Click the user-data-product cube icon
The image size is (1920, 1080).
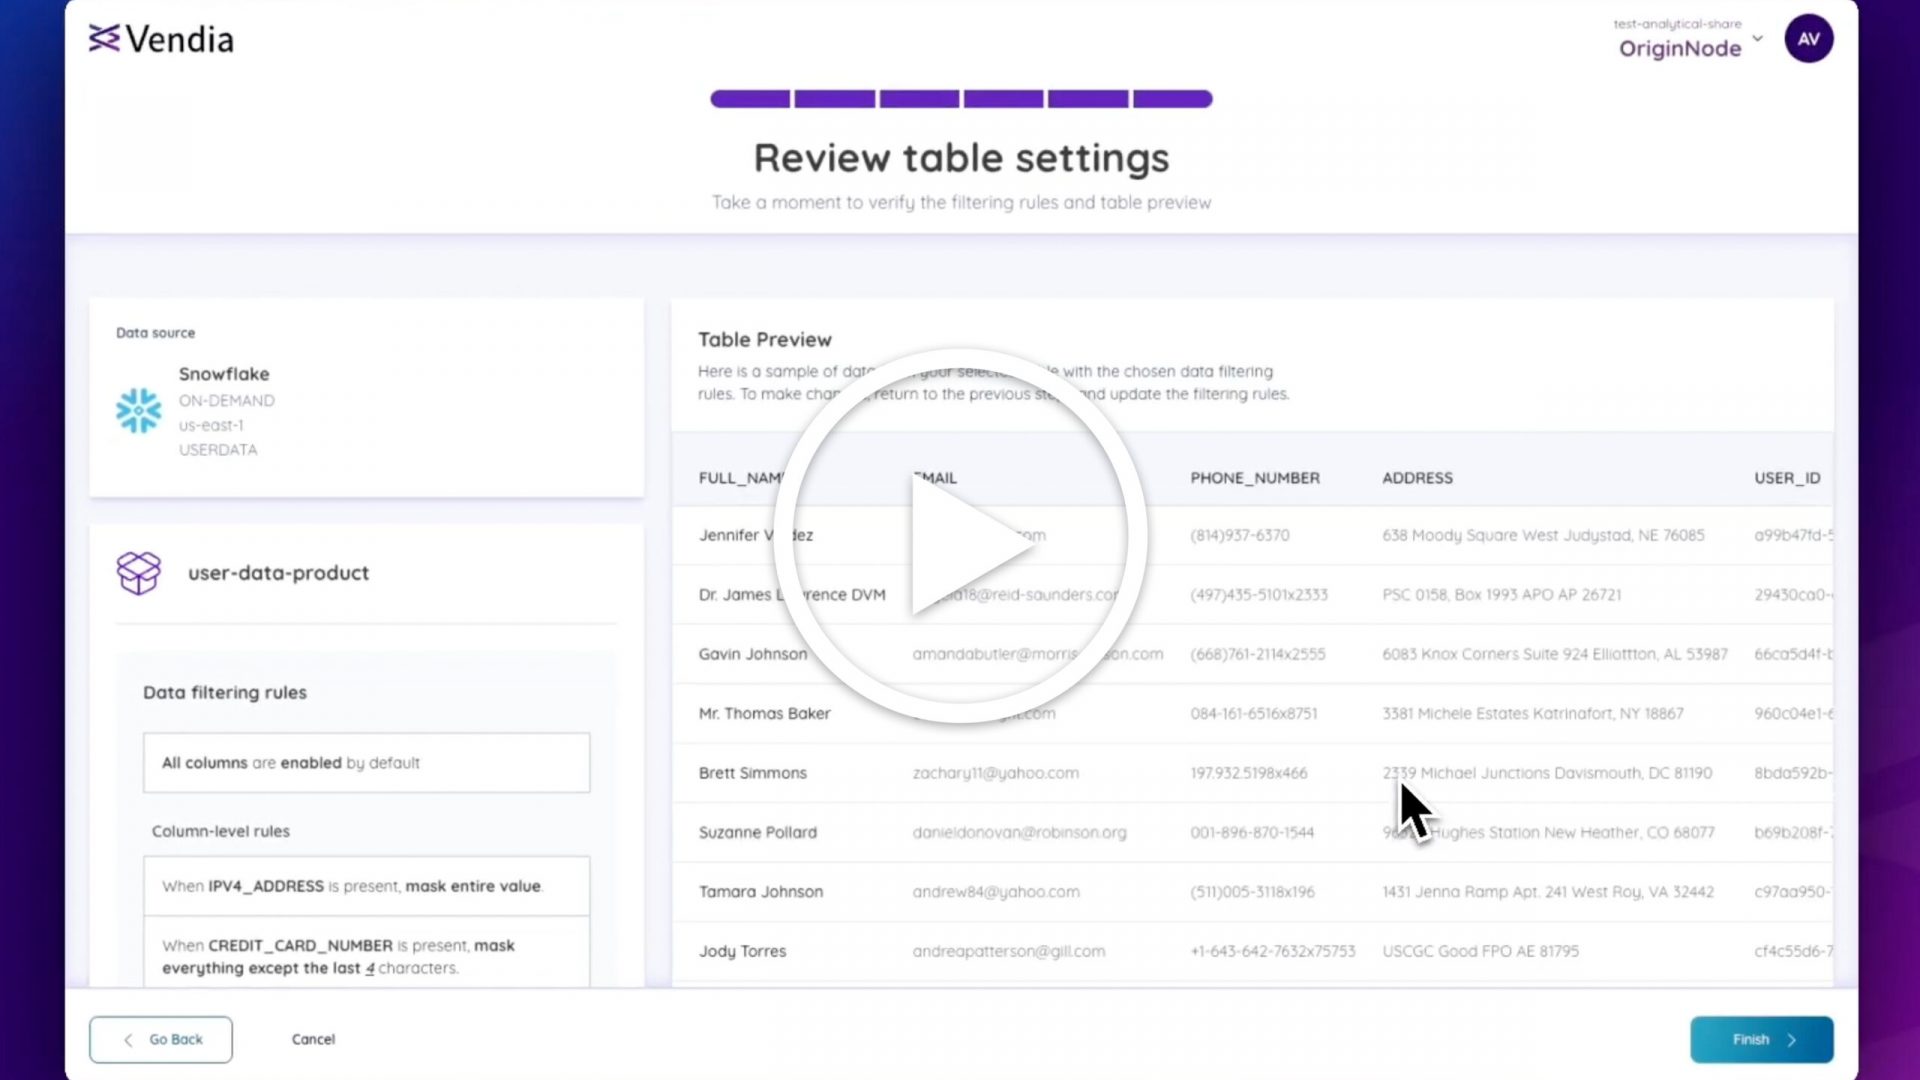click(138, 571)
